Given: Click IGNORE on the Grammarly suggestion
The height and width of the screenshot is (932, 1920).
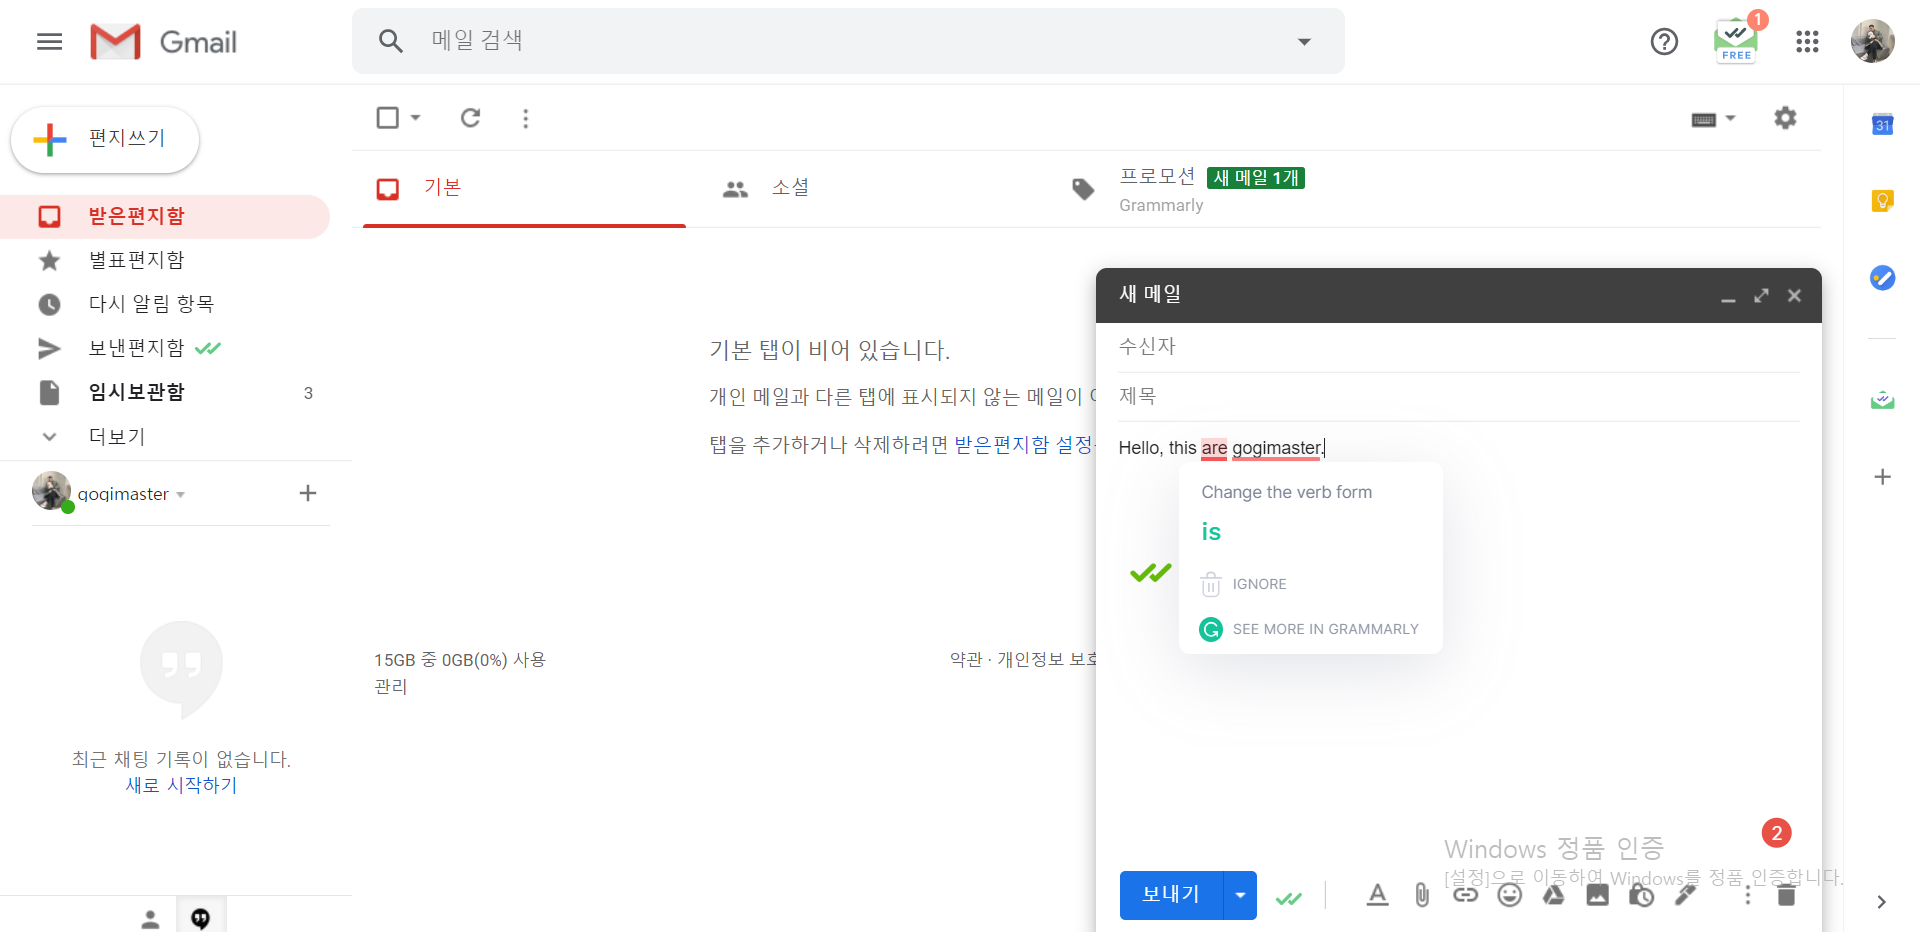Looking at the screenshot, I should 1260,584.
